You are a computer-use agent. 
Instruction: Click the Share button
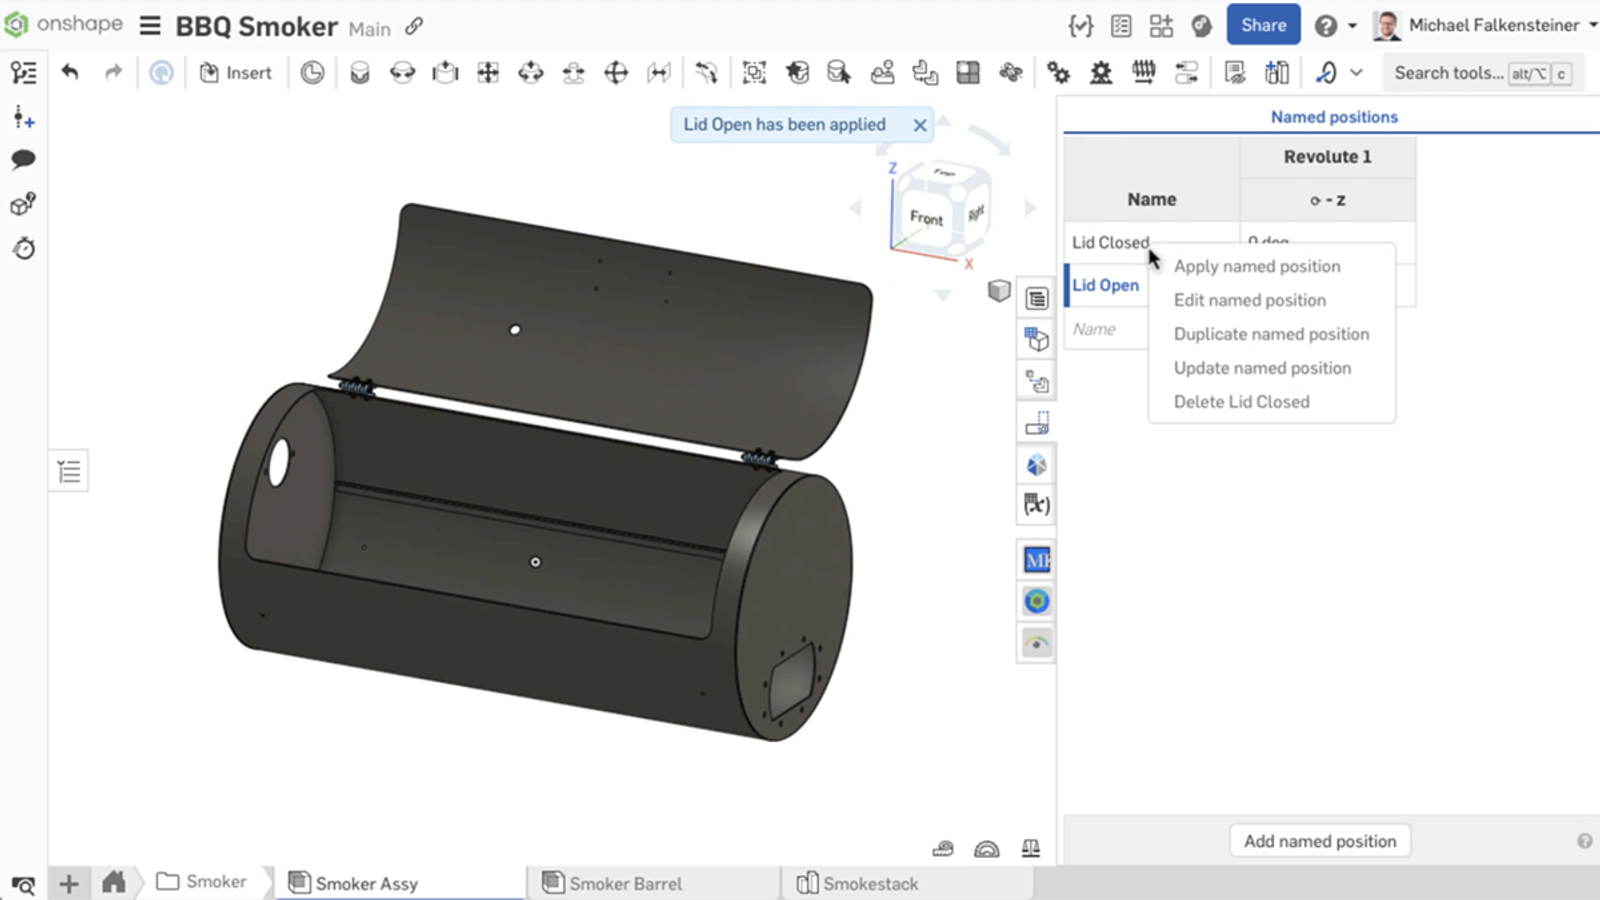1263,25
